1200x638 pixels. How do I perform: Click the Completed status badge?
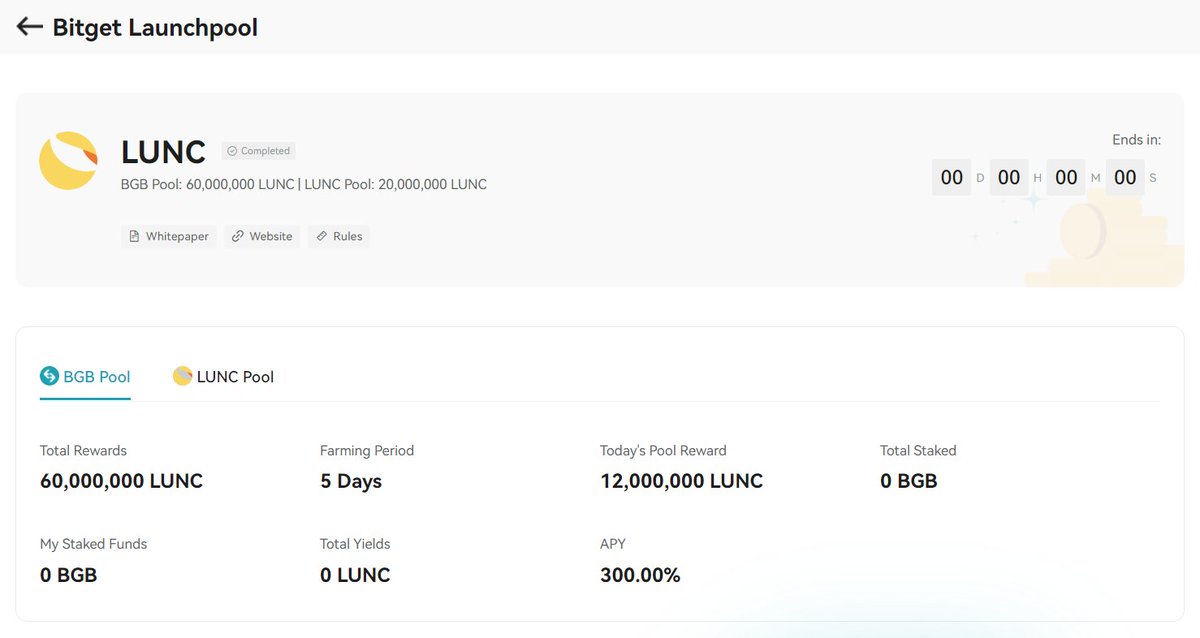[x=258, y=151]
